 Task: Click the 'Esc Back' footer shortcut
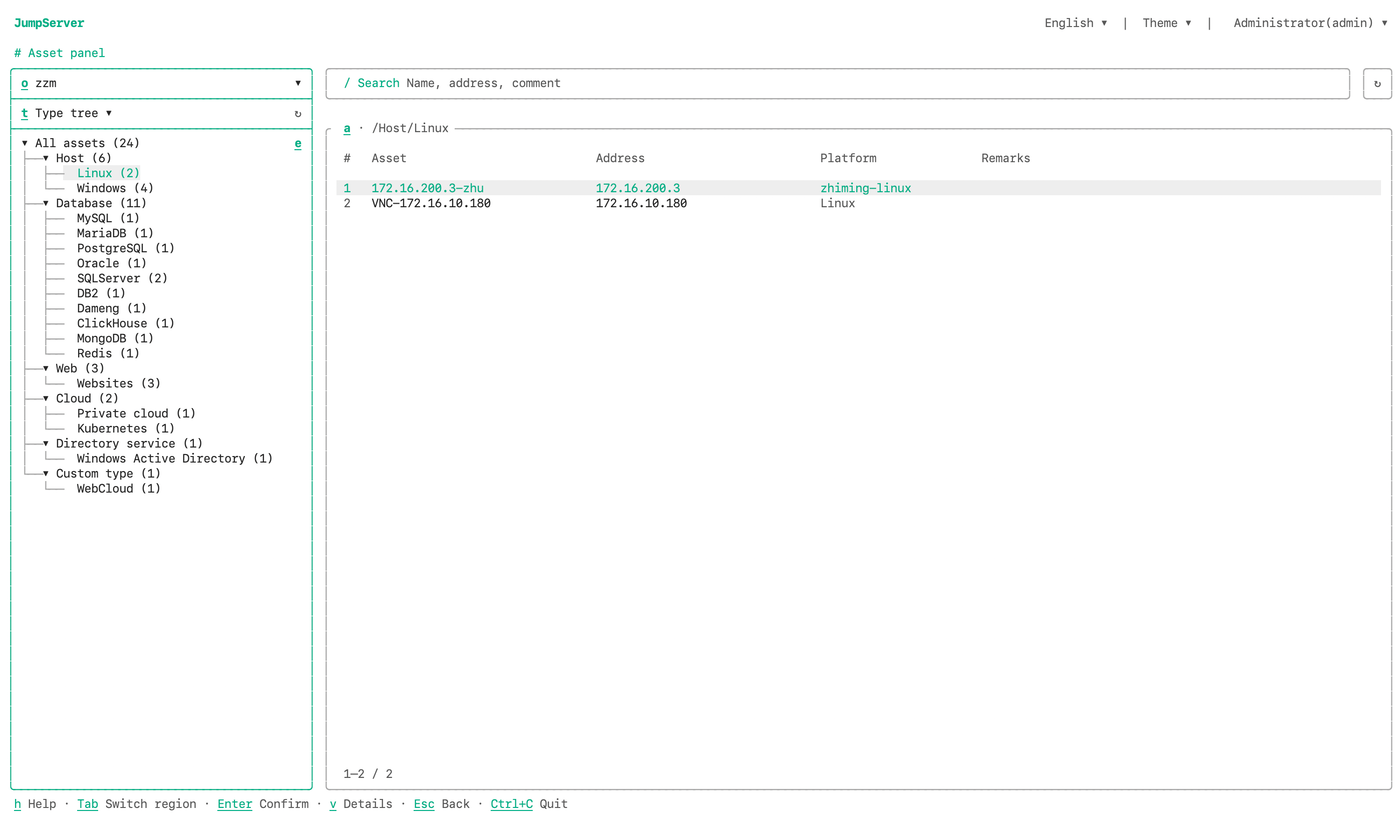(x=441, y=805)
